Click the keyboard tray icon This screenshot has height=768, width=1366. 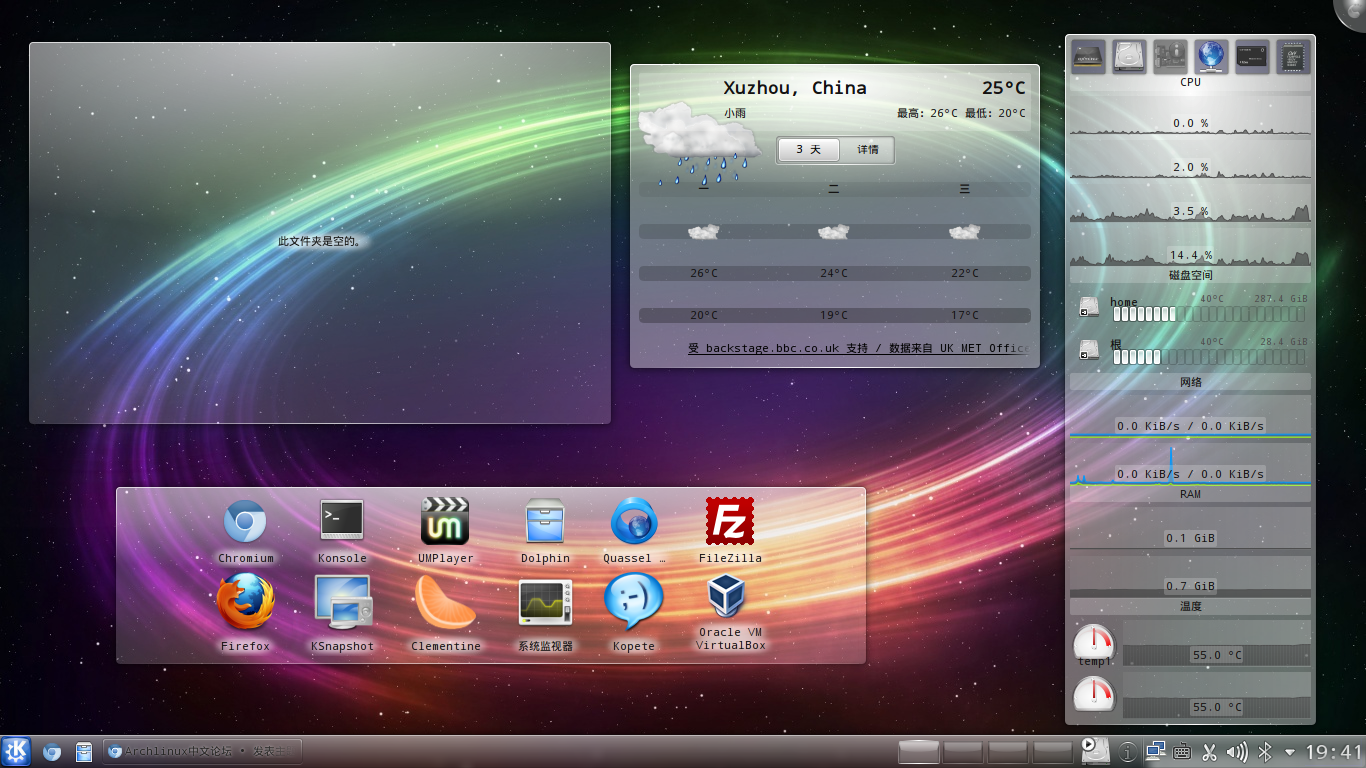point(1182,752)
